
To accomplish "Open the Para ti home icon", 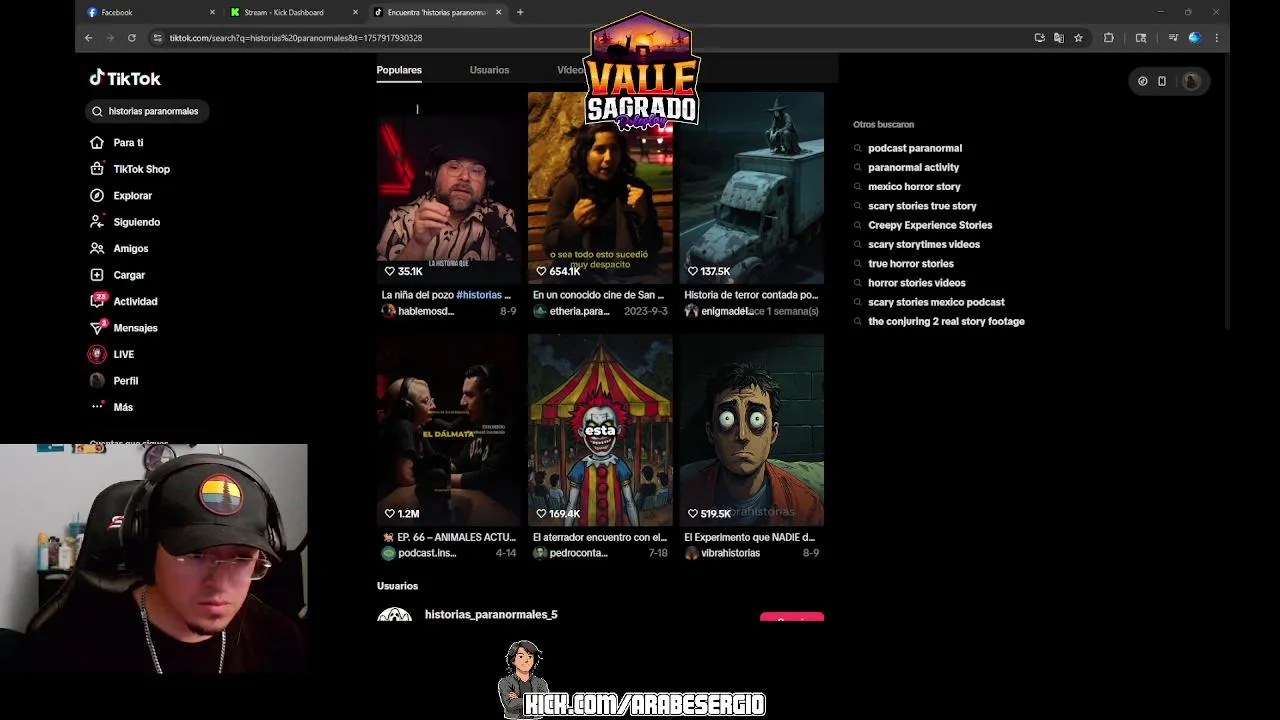I will [x=97, y=142].
